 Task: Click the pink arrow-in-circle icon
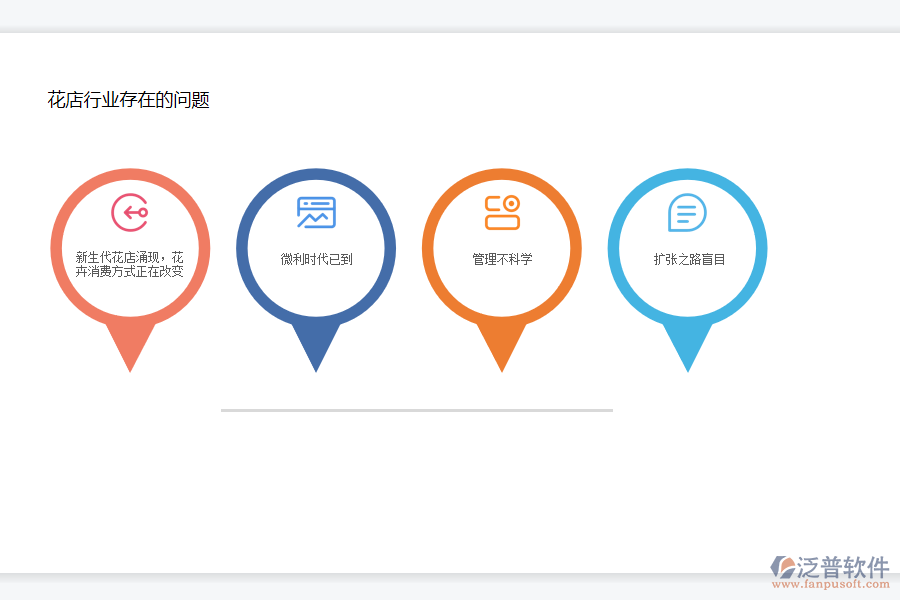click(x=130, y=212)
